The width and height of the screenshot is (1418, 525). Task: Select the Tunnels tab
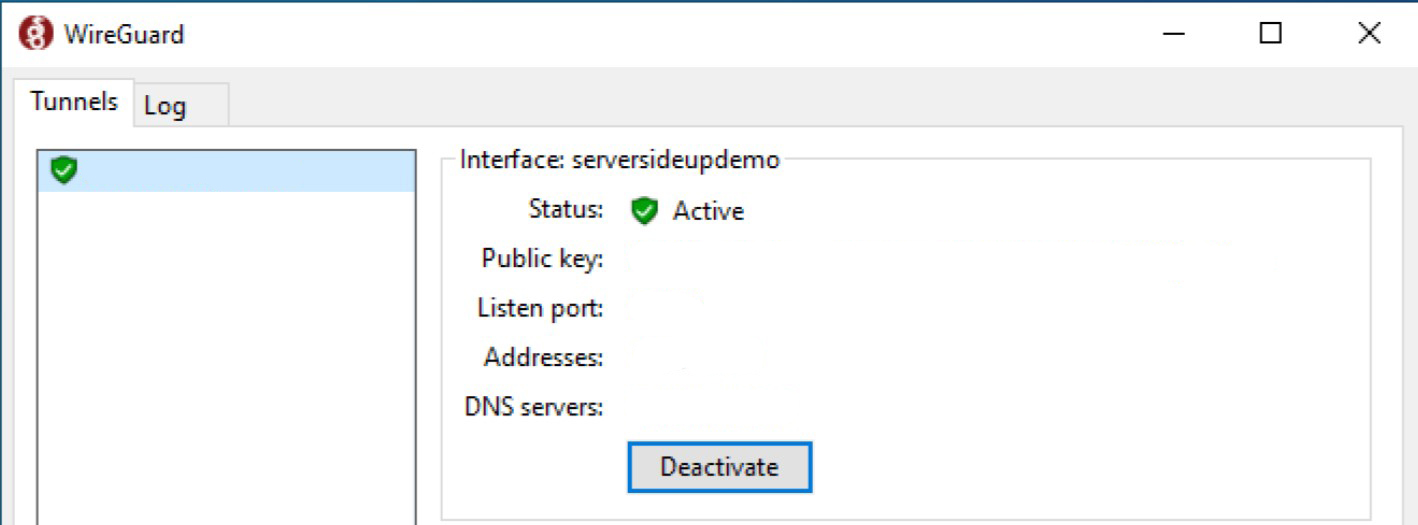click(74, 102)
